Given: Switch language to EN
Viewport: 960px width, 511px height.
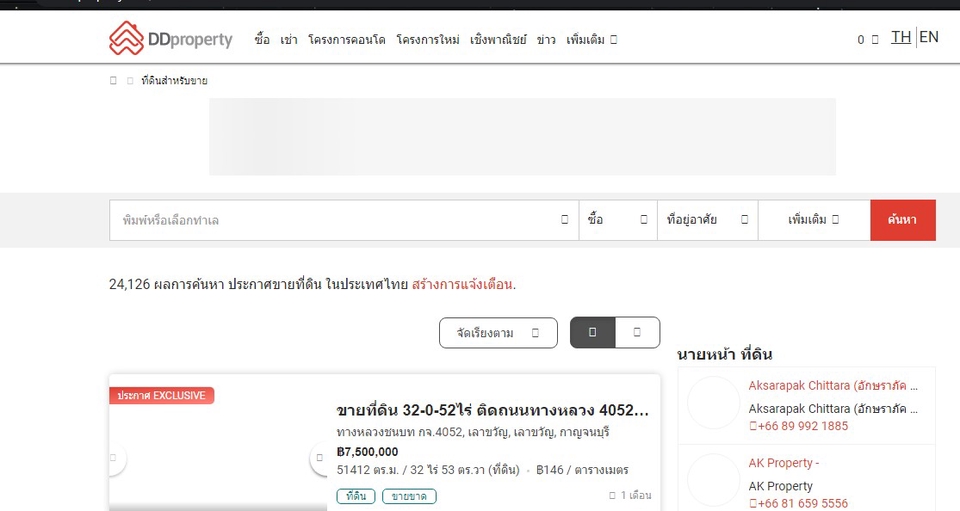Looking at the screenshot, I should (x=929, y=37).
